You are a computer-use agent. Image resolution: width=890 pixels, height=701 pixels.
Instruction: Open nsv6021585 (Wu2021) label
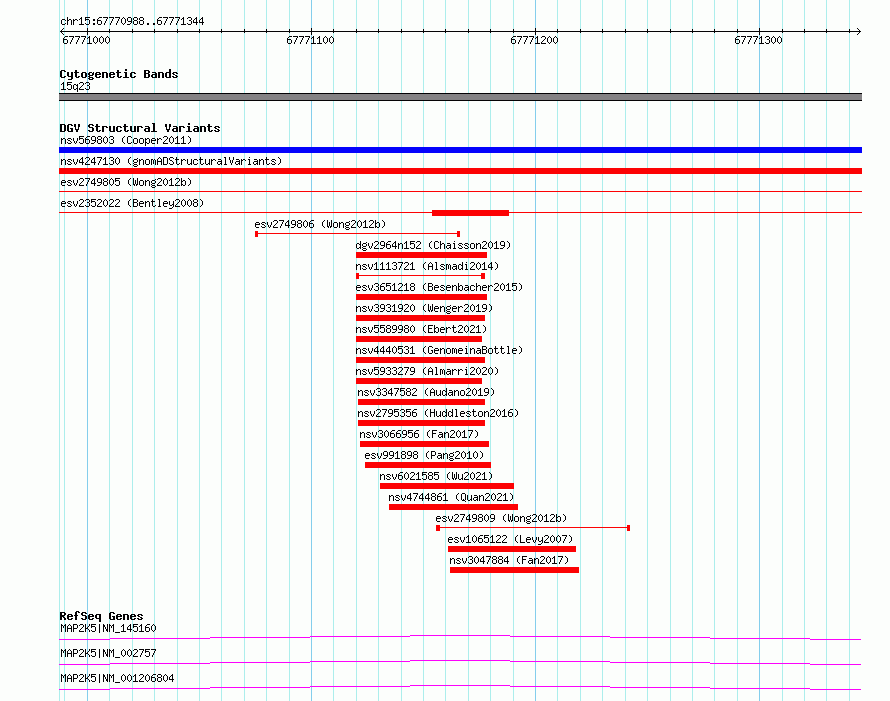tap(436, 476)
